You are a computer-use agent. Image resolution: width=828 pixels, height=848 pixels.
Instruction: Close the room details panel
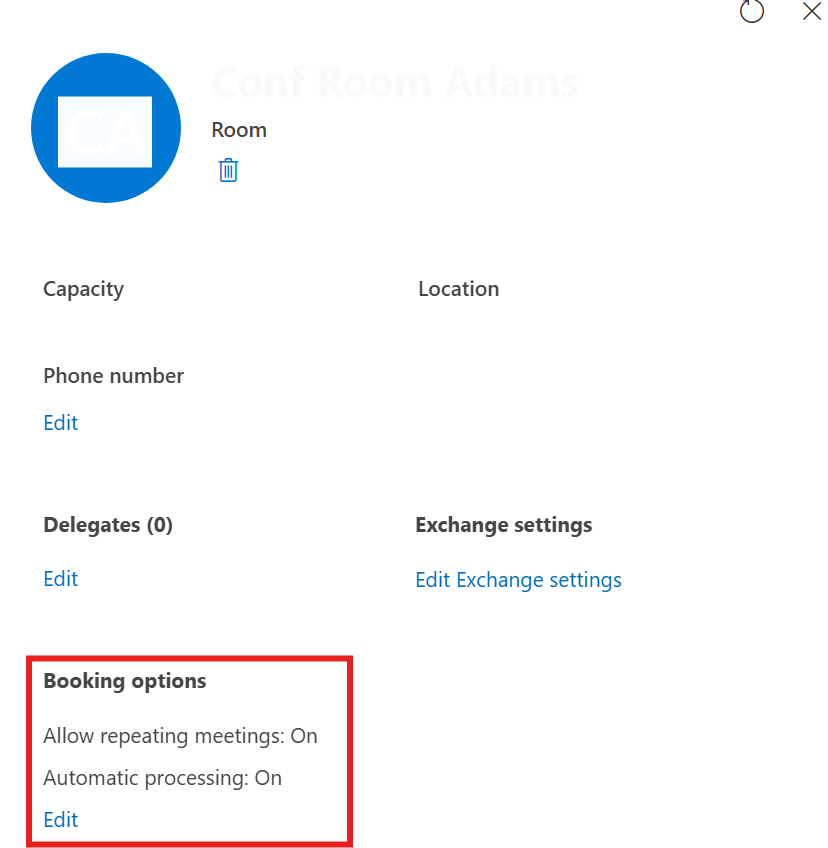point(811,12)
